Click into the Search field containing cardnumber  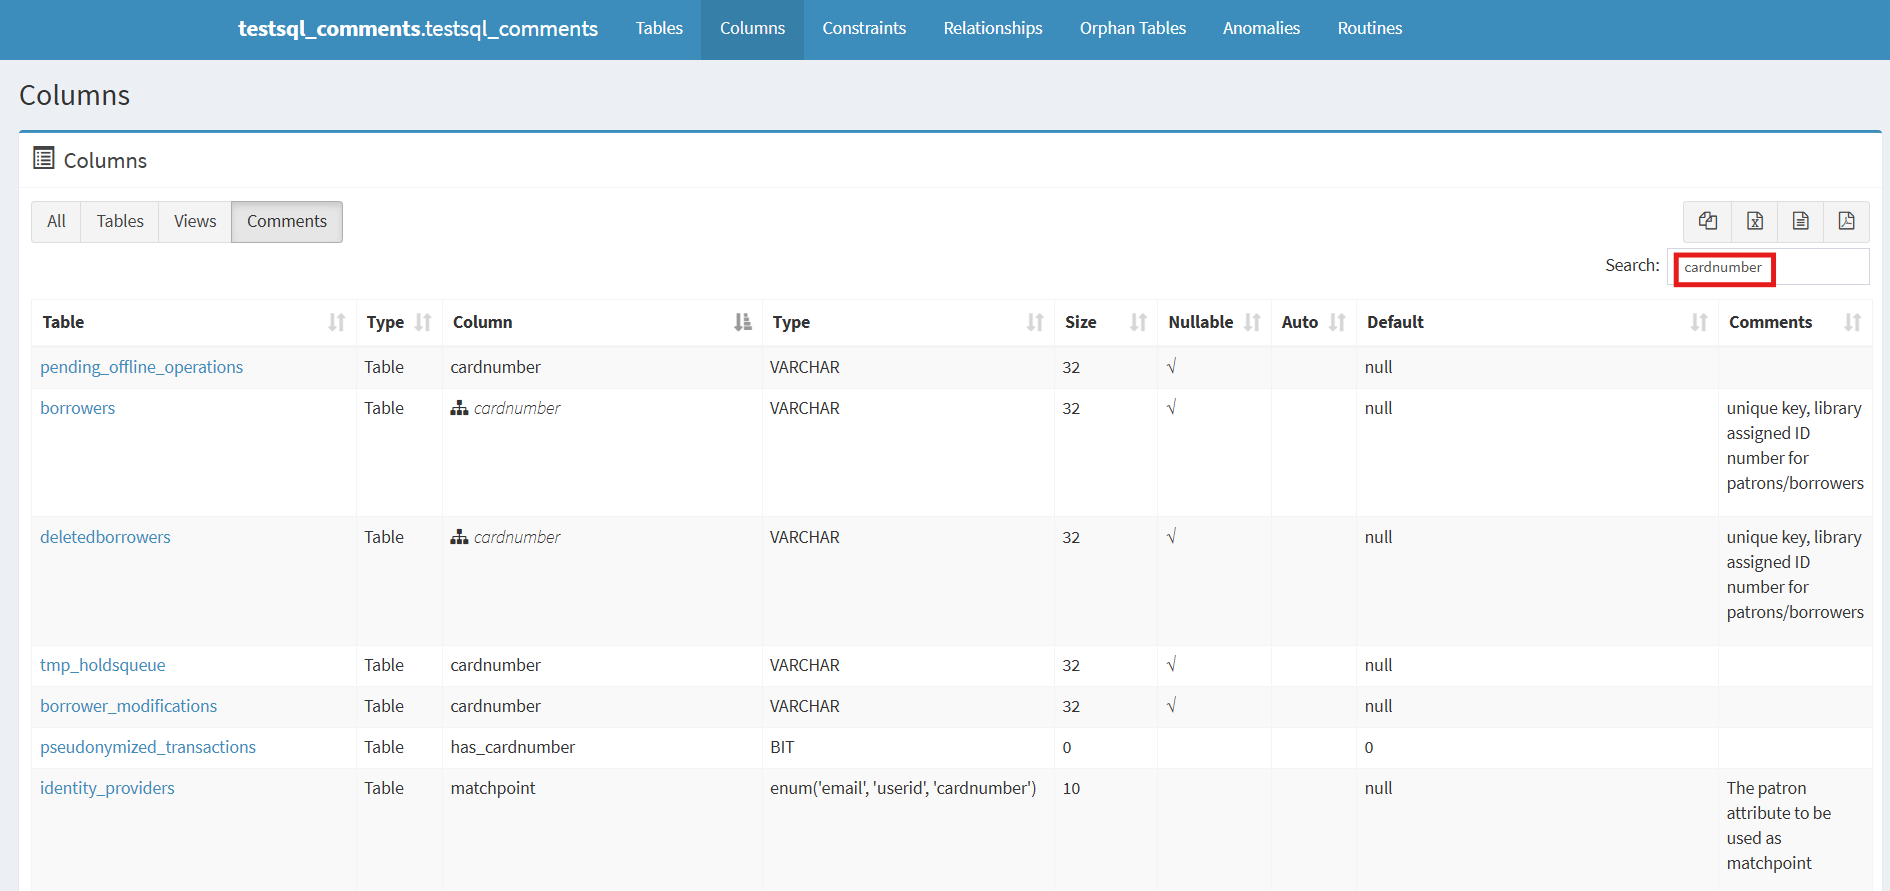[1767, 268]
